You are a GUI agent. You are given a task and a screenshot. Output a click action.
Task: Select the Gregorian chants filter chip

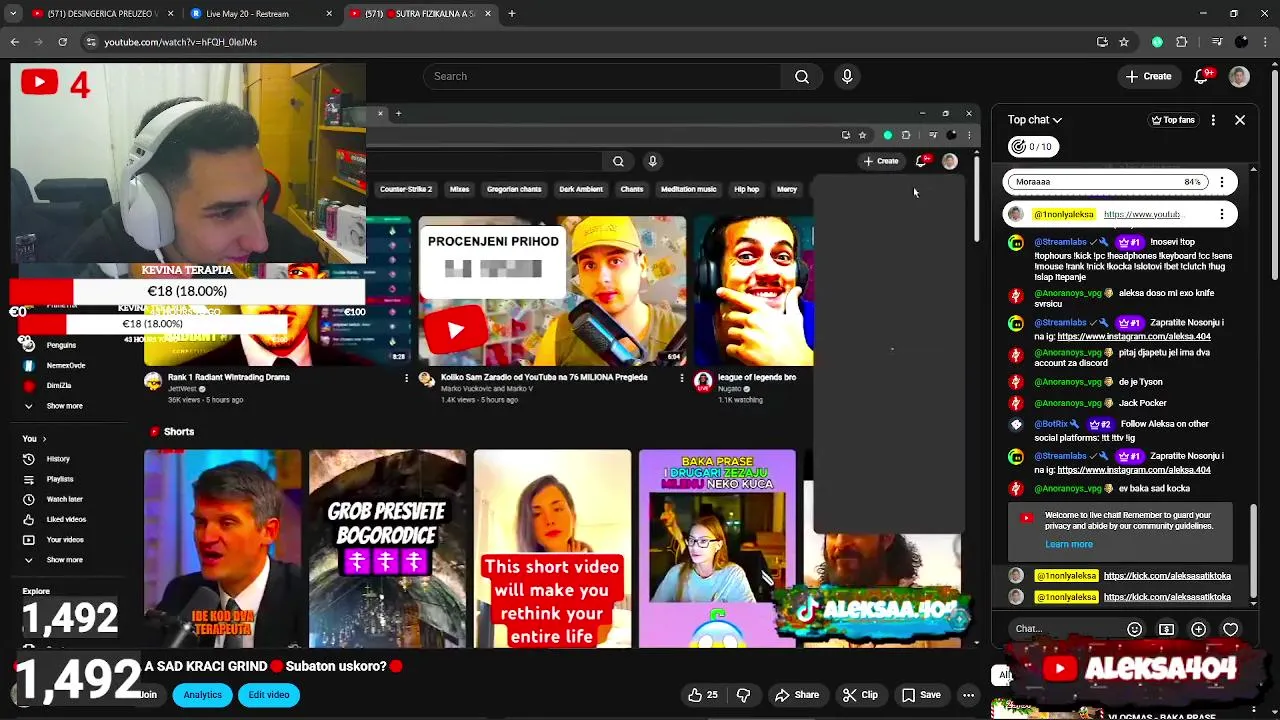[514, 189]
